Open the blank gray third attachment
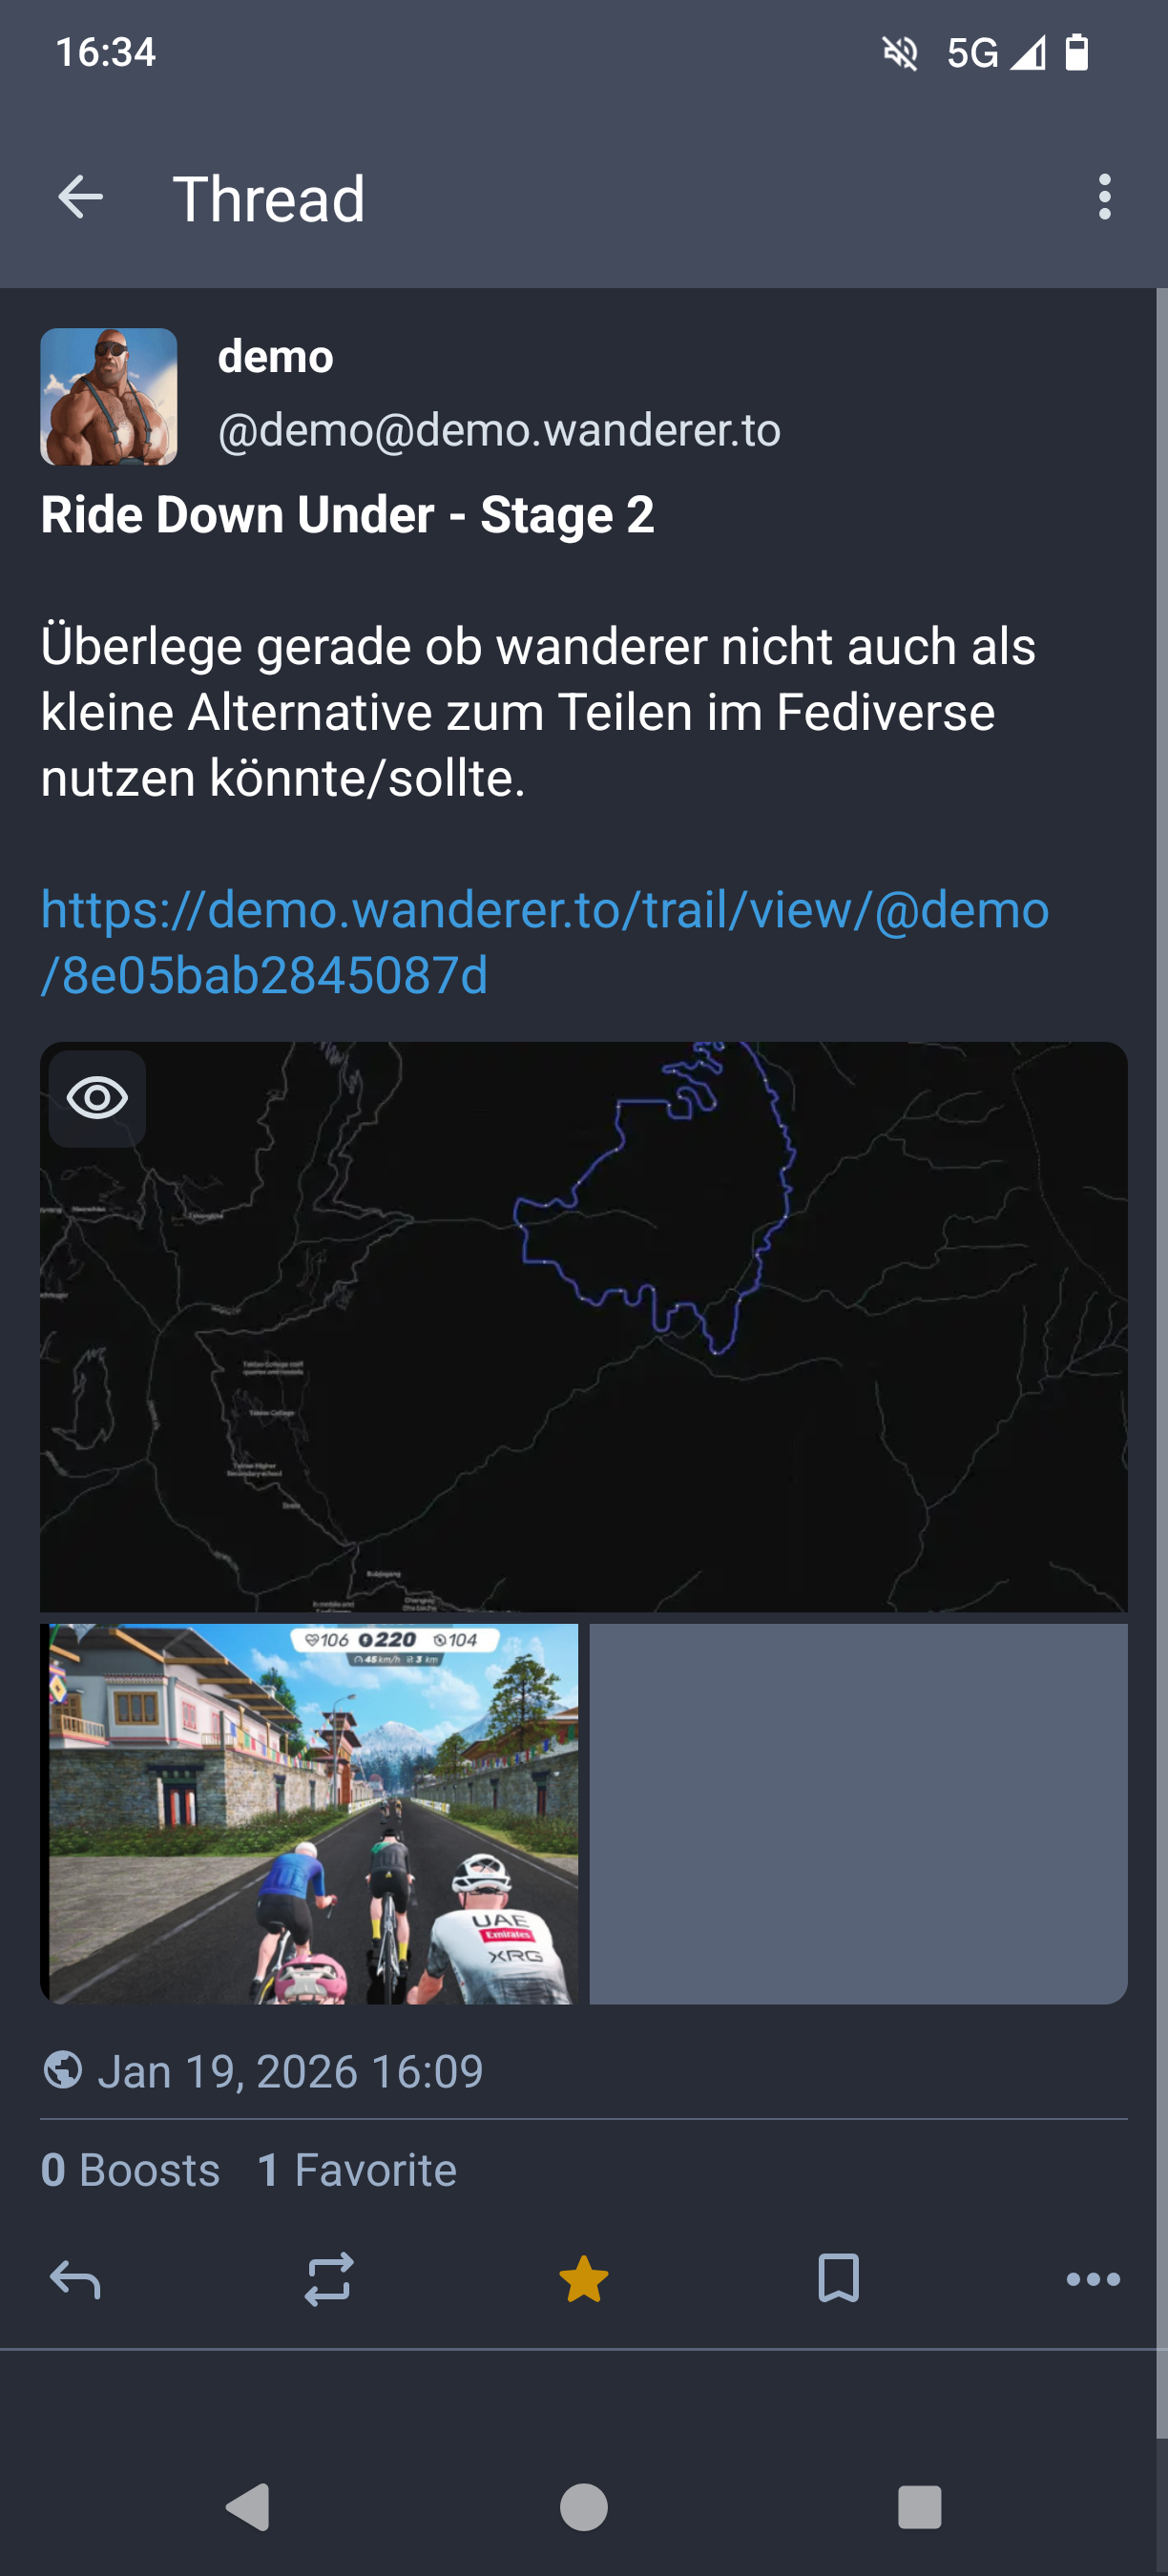The width and height of the screenshot is (1168, 2576). click(x=858, y=1813)
